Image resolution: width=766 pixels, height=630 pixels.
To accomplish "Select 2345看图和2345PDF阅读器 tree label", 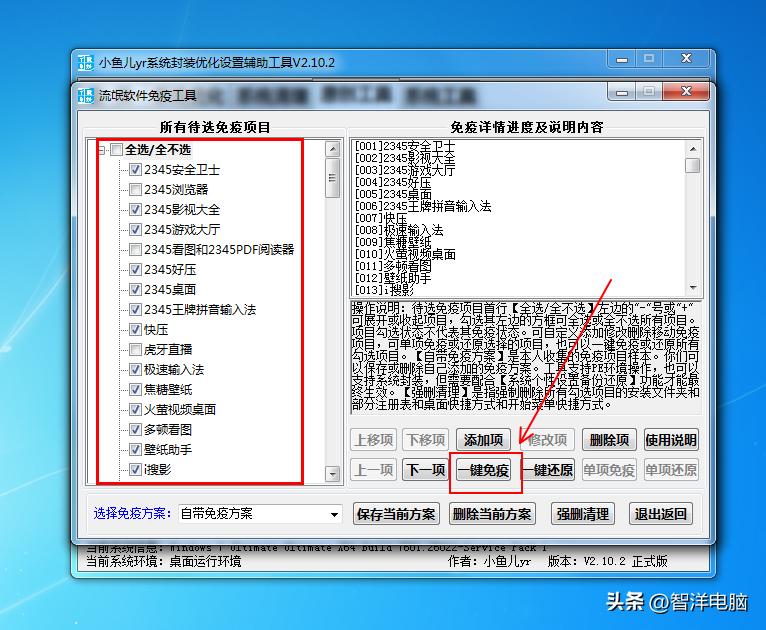I will tap(219, 250).
